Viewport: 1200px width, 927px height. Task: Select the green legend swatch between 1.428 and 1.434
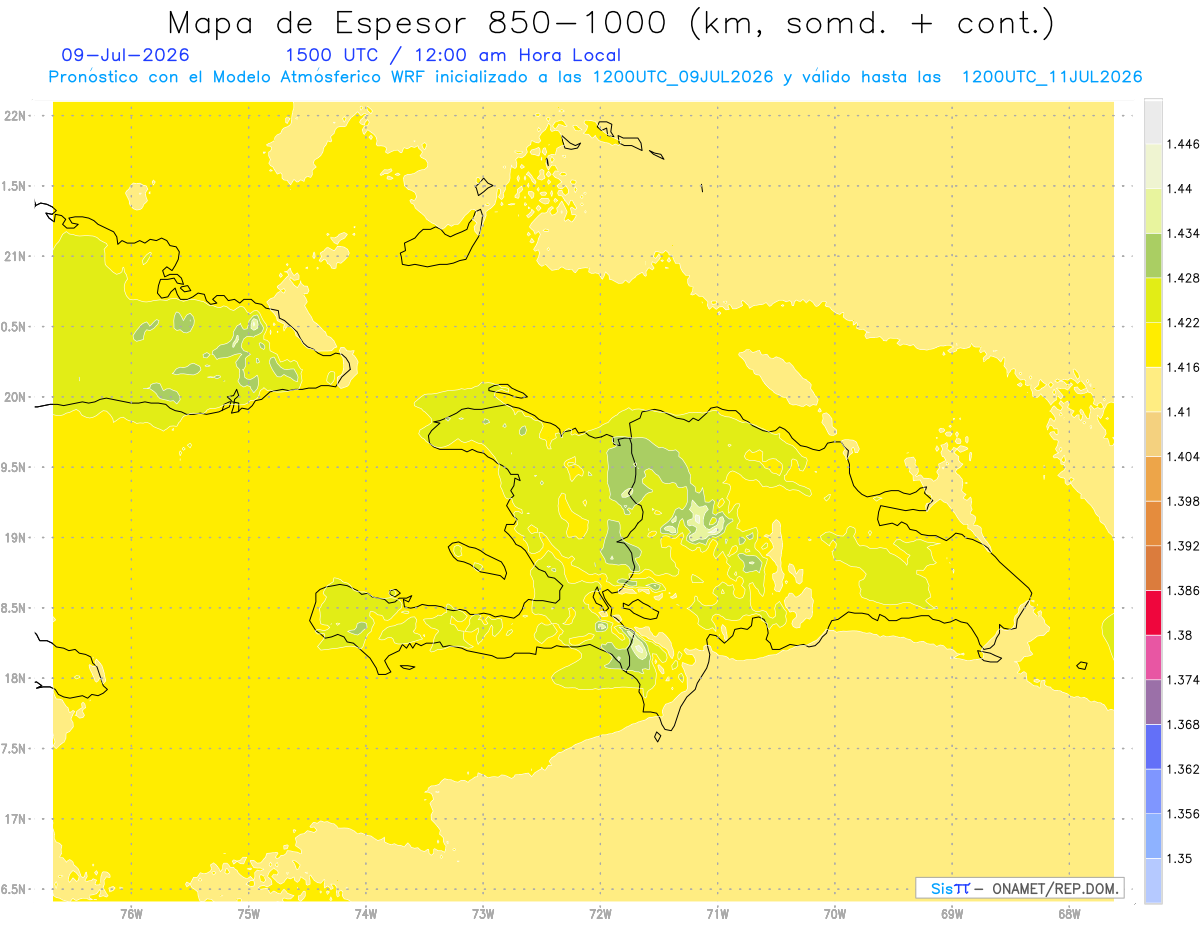pyautogui.click(x=1153, y=255)
